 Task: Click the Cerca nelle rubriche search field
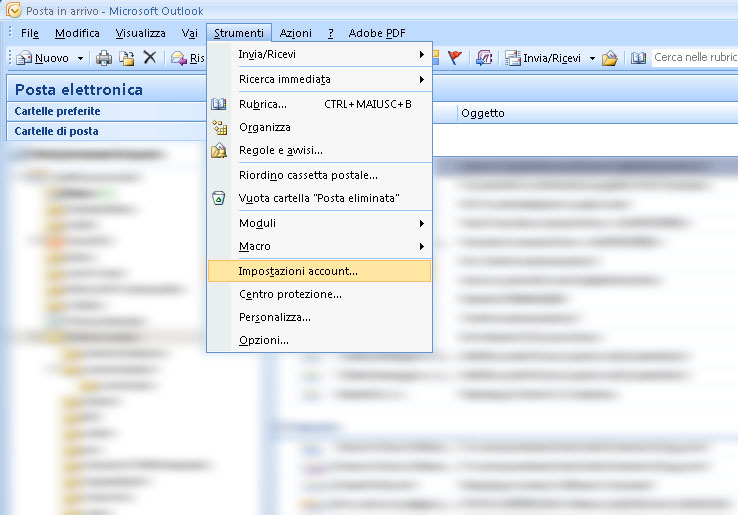(695, 57)
